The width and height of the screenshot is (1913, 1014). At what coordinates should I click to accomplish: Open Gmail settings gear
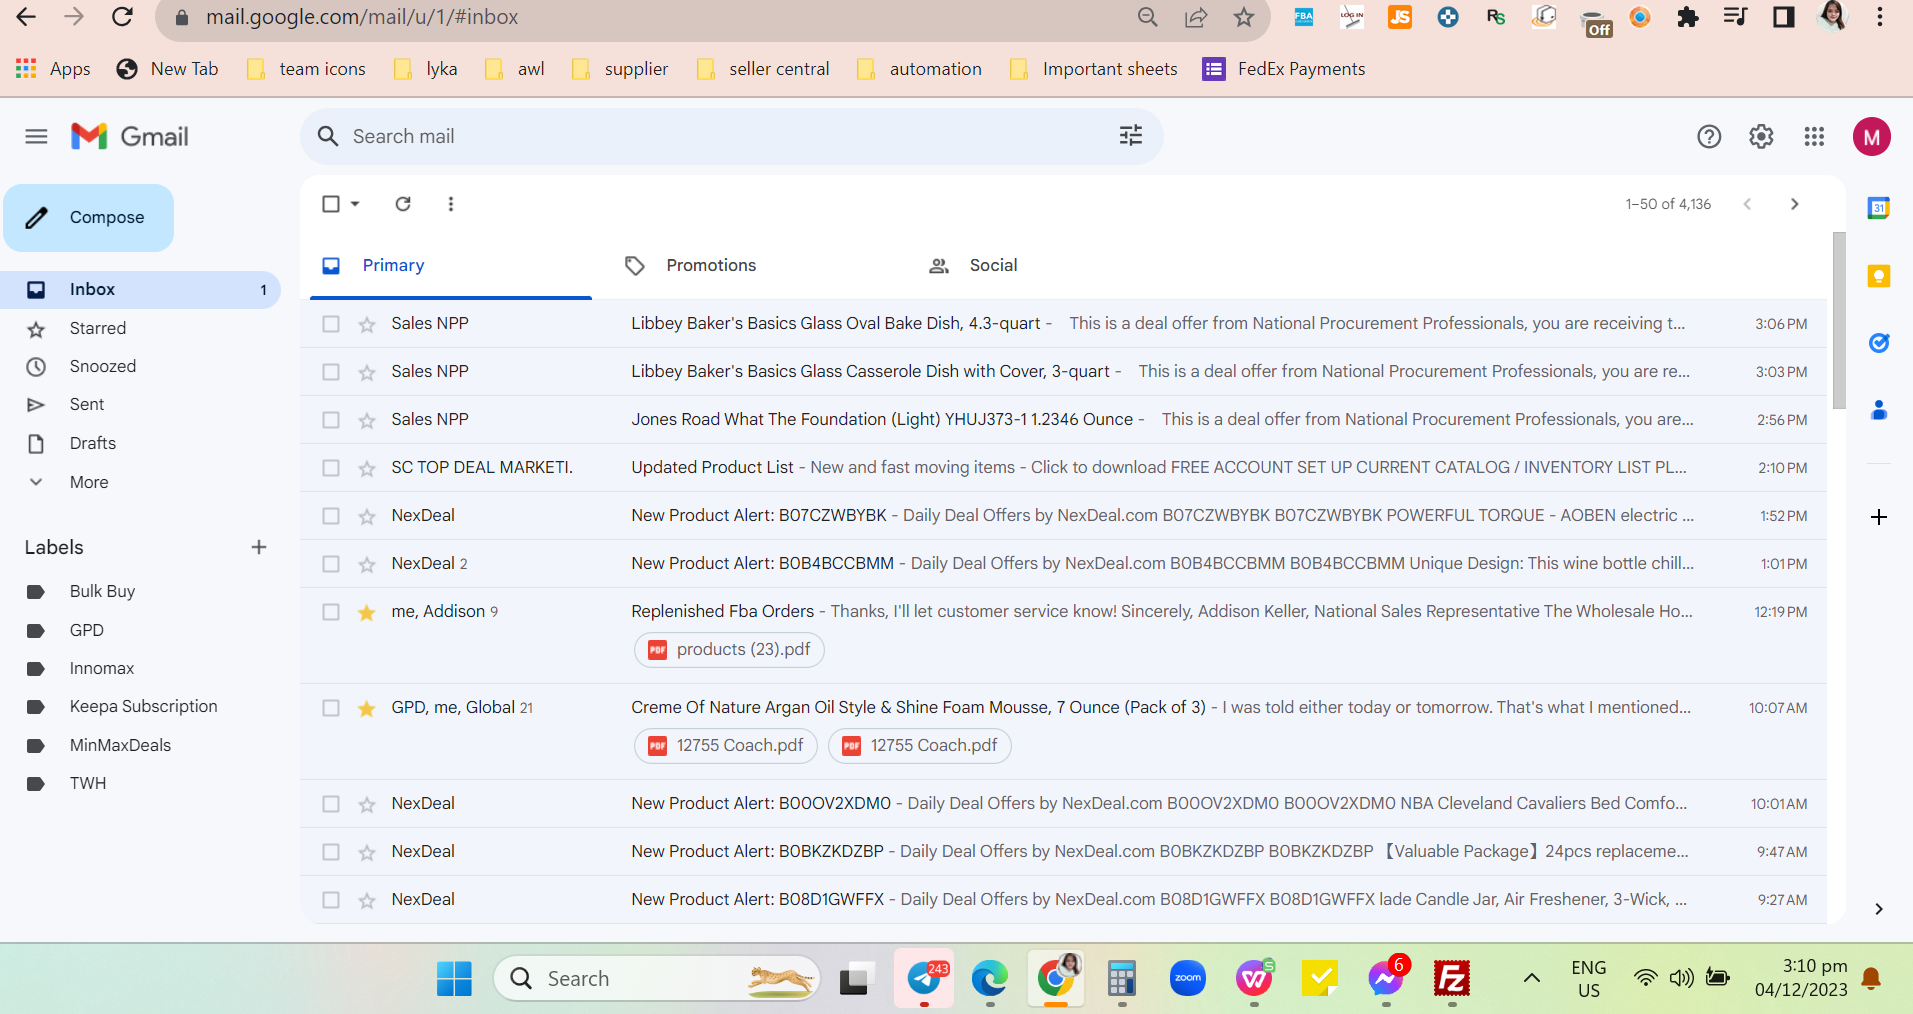1761,137
